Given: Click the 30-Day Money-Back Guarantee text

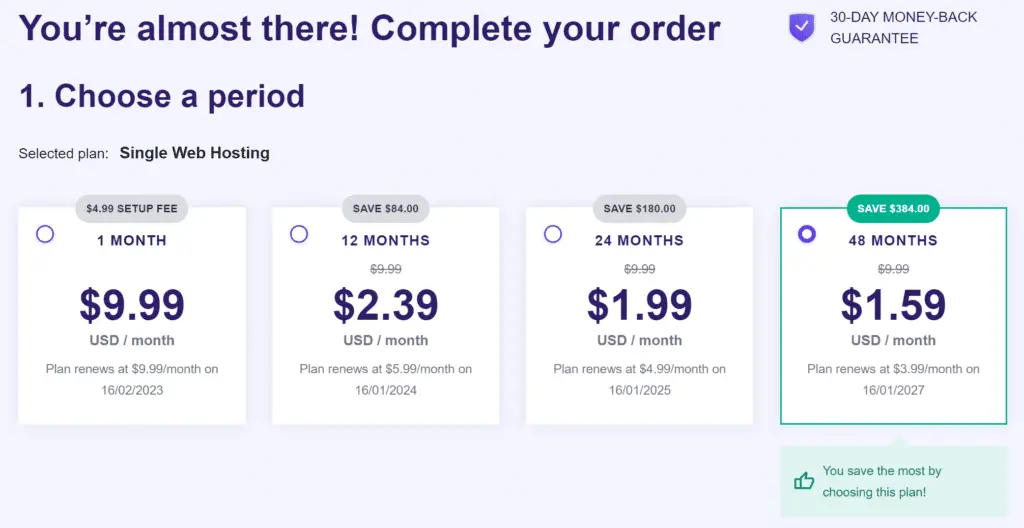Looking at the screenshot, I should 903,28.
